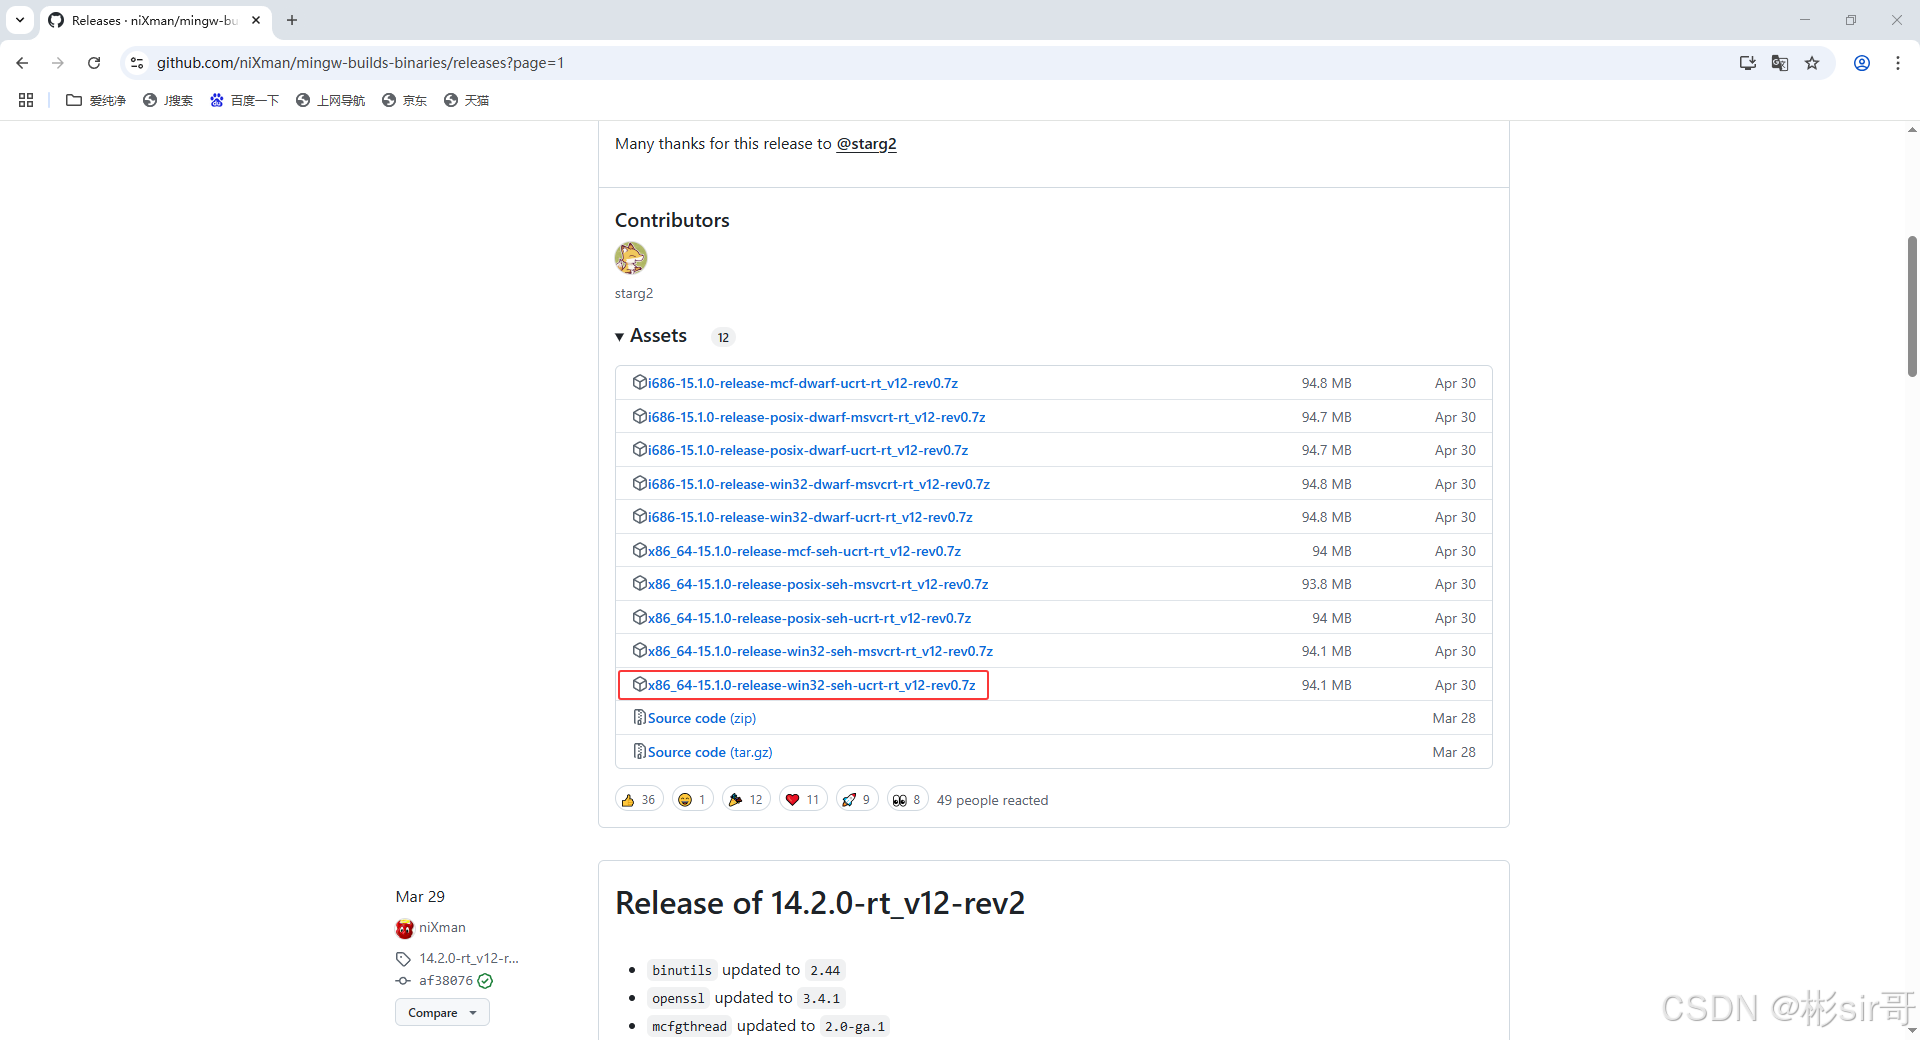
Task: Click the niXman avatar image
Action: click(x=404, y=929)
